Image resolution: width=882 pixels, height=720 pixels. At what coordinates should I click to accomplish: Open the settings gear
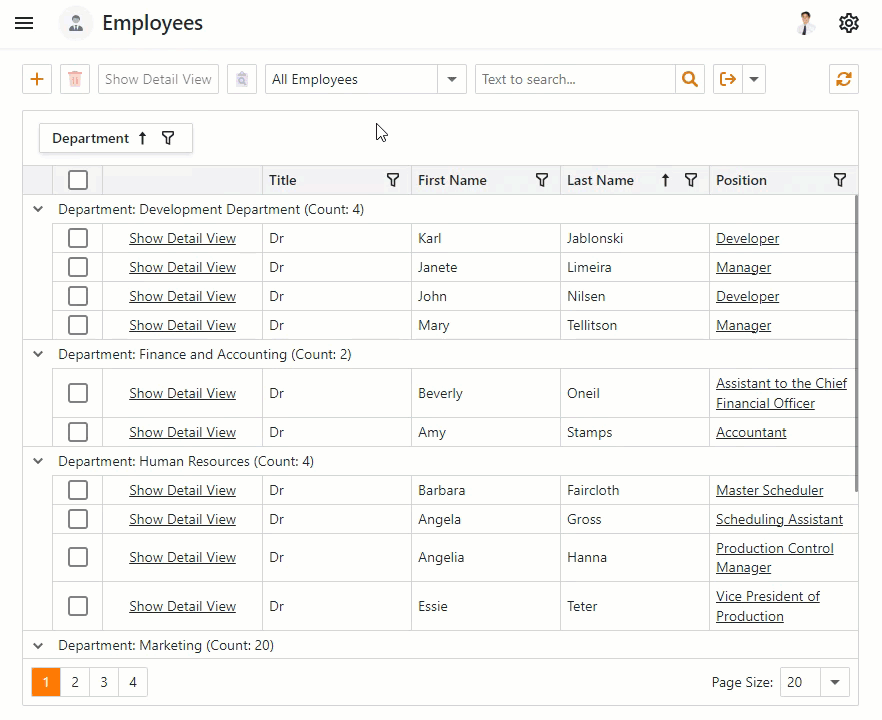click(848, 23)
